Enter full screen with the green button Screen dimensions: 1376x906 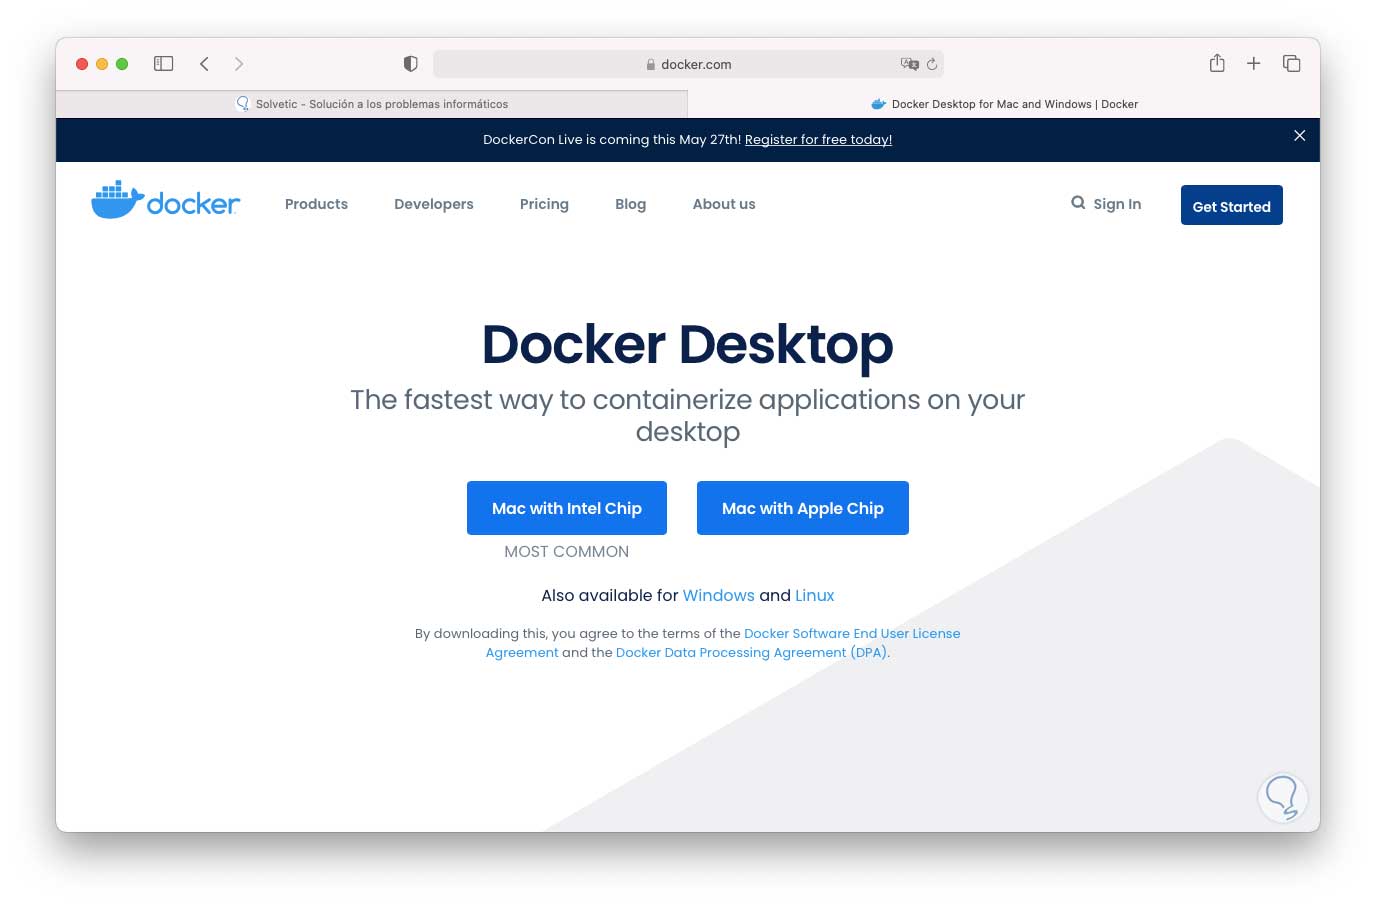coord(122,64)
